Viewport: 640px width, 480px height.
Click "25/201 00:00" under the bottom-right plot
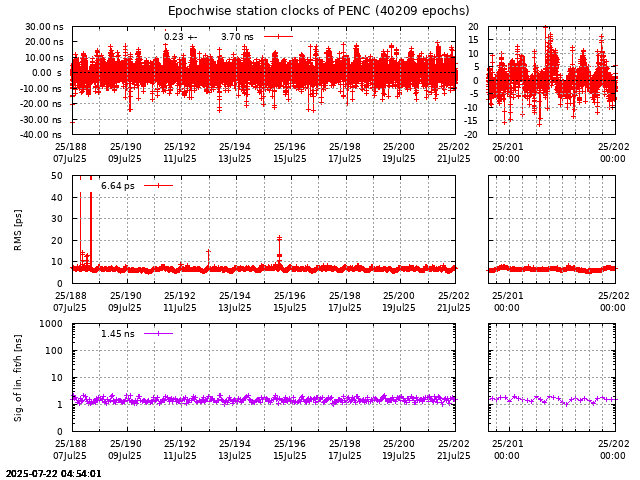(x=507, y=450)
